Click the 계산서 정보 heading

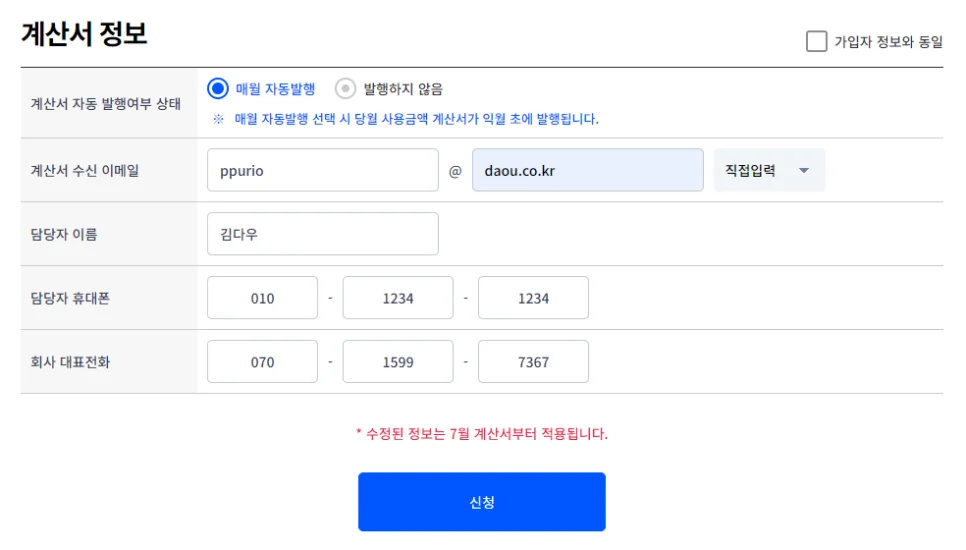click(x=84, y=34)
